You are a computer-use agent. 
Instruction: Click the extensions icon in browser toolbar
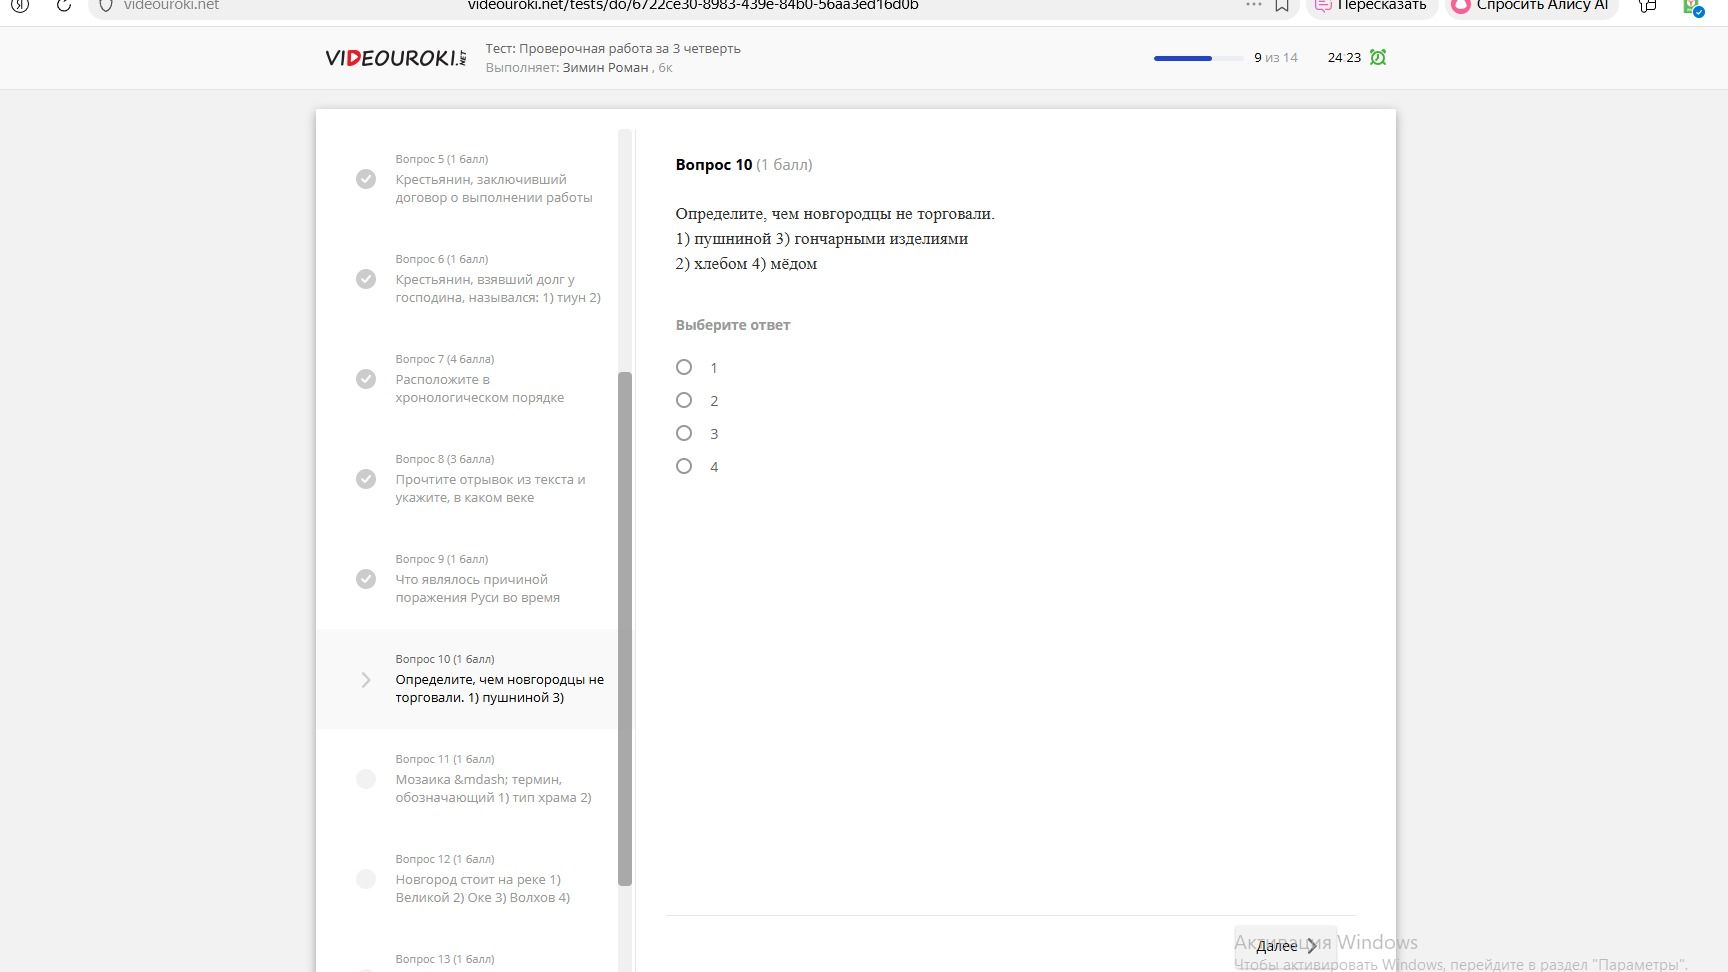1648,5
